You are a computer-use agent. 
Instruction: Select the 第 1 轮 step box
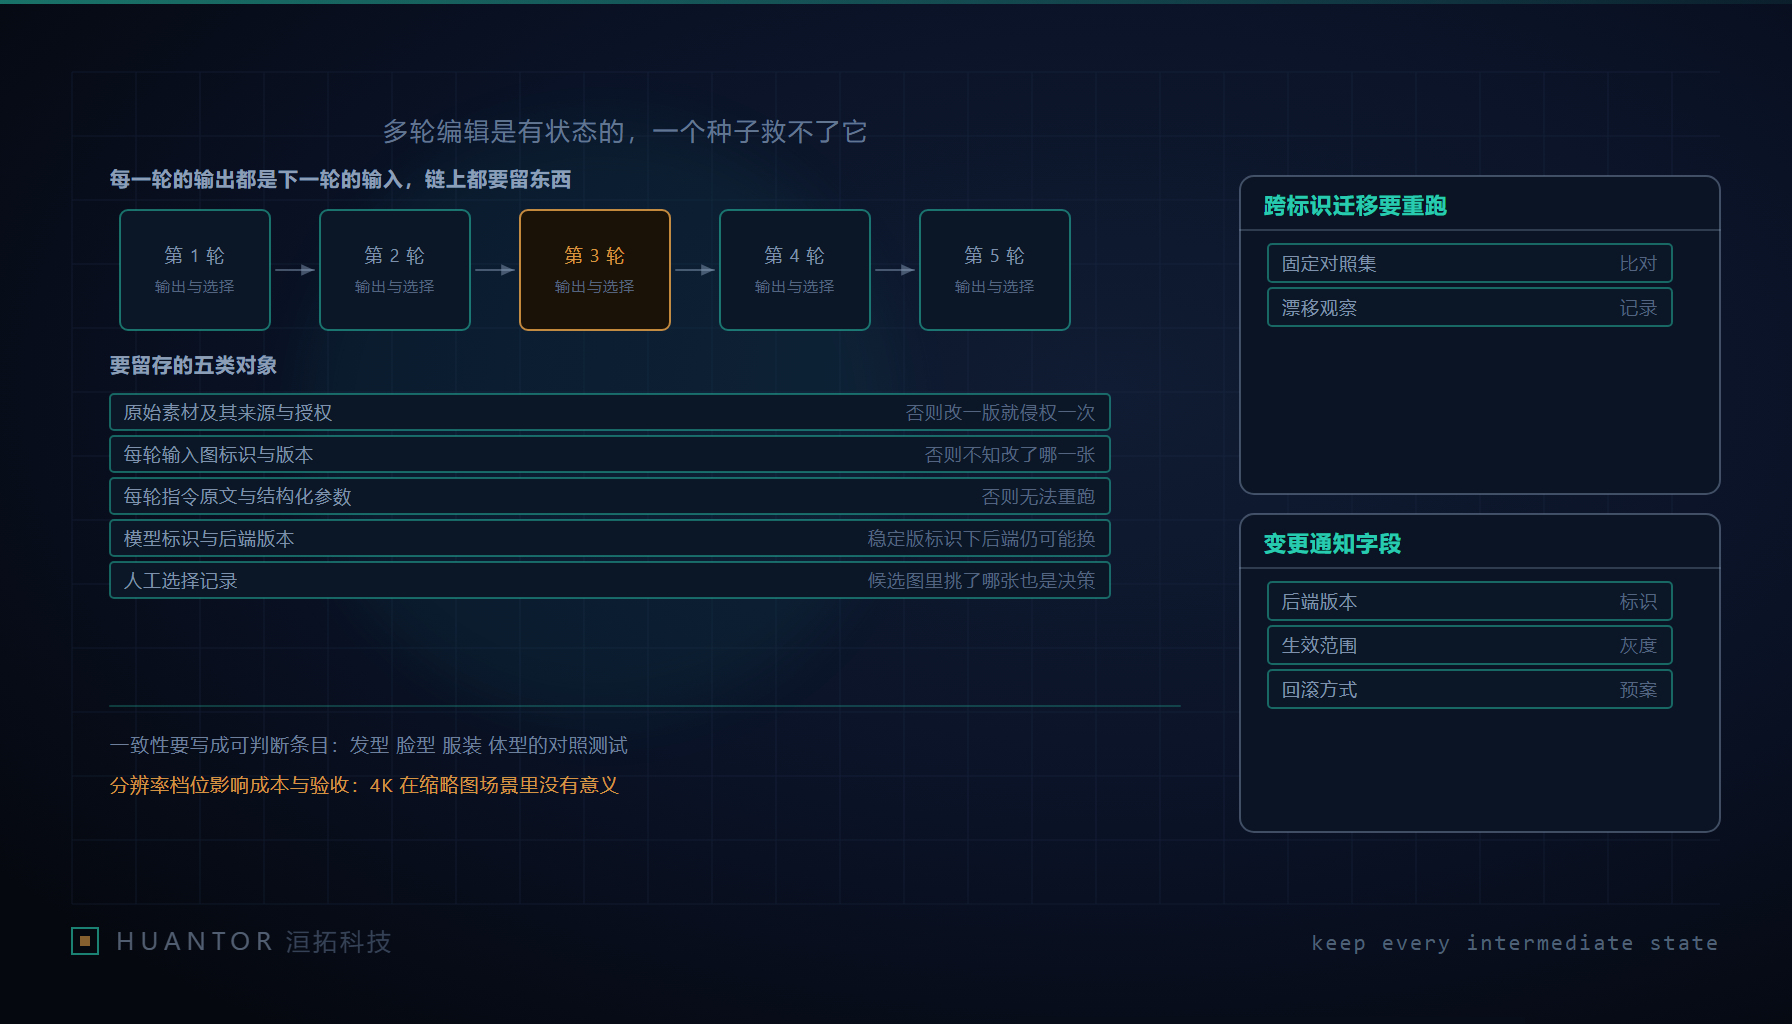[195, 270]
